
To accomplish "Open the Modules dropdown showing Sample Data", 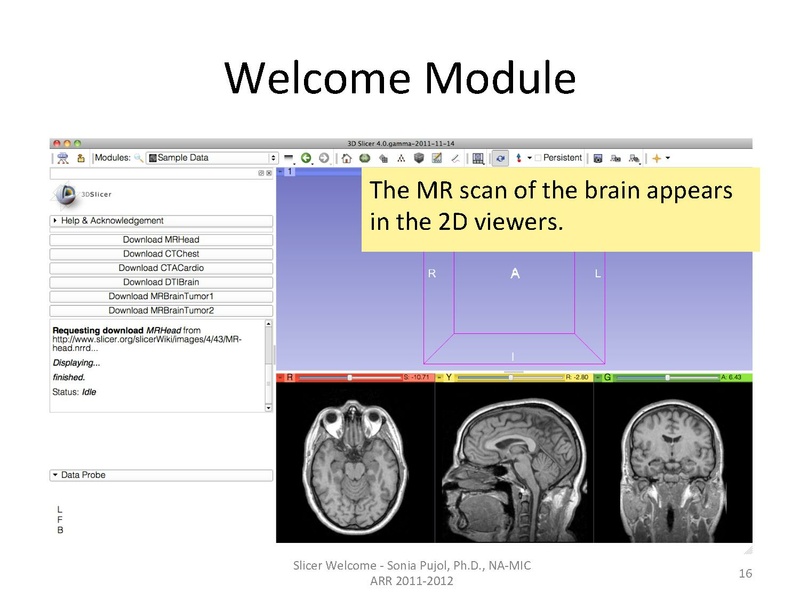I will pos(212,158).
